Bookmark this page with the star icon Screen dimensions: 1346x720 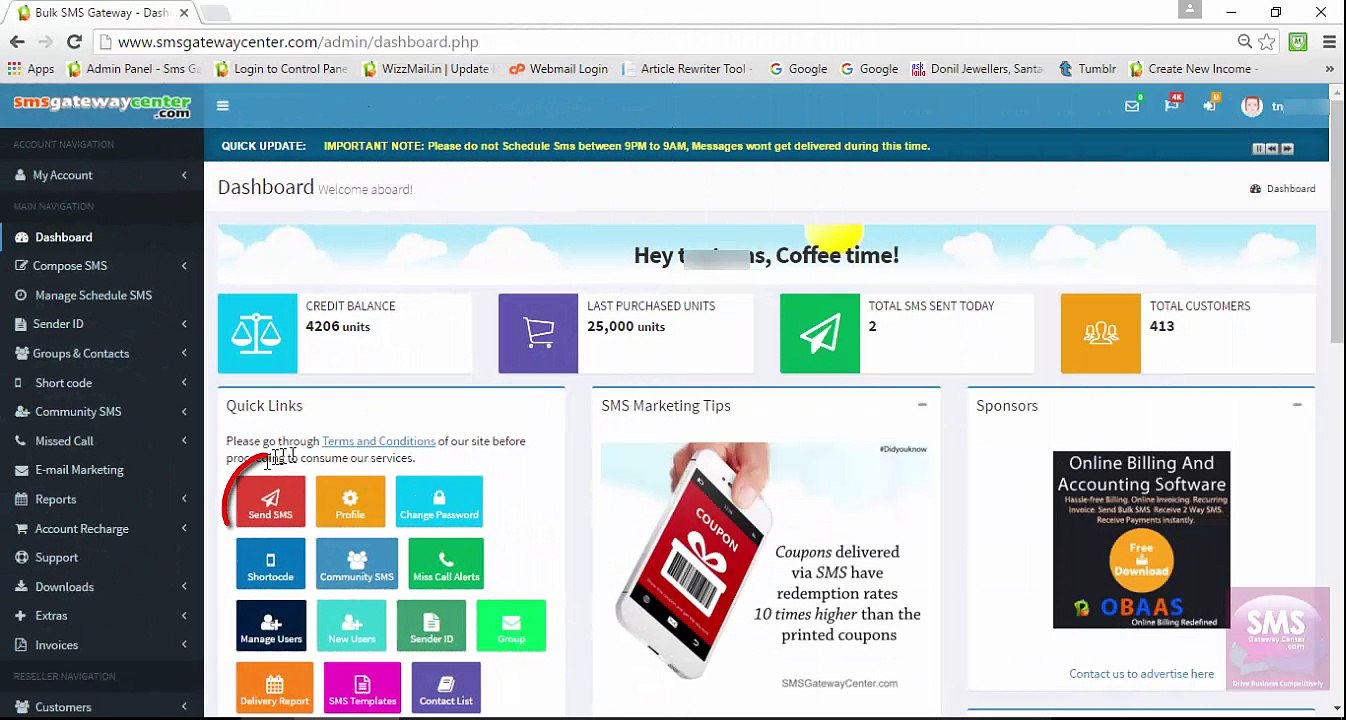[x=1267, y=42]
